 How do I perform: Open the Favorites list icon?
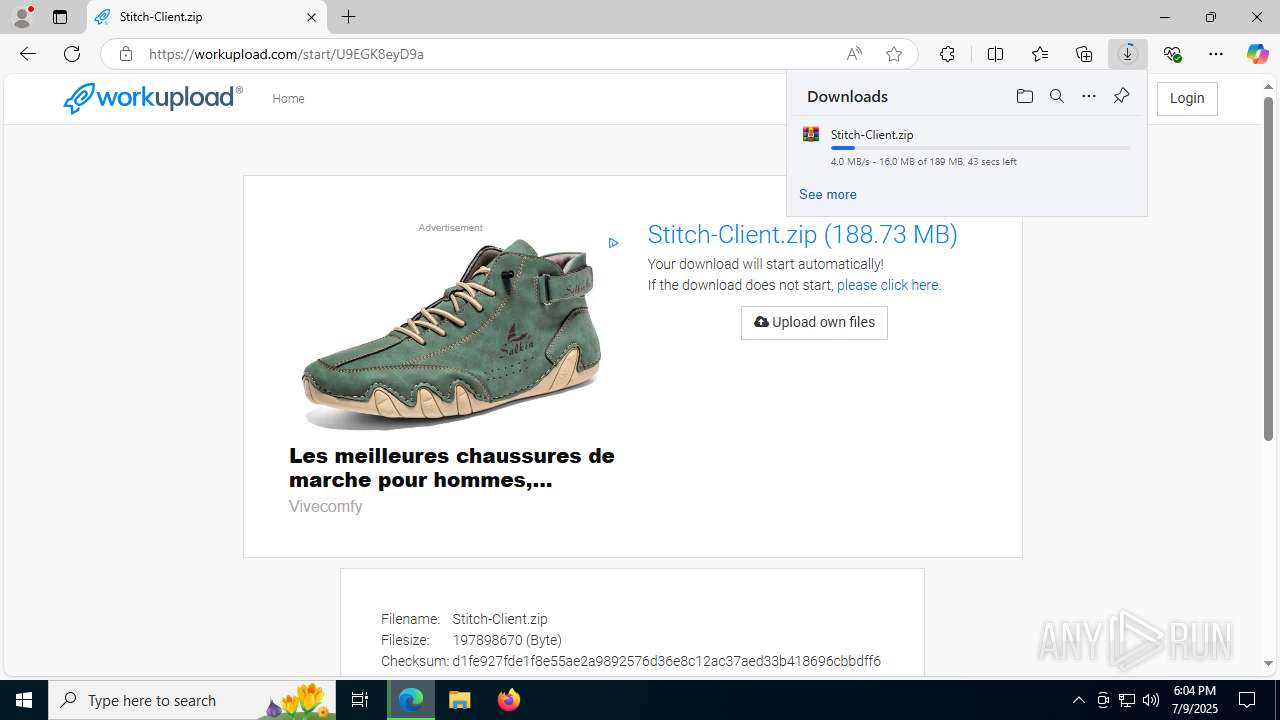pyautogui.click(x=1040, y=54)
